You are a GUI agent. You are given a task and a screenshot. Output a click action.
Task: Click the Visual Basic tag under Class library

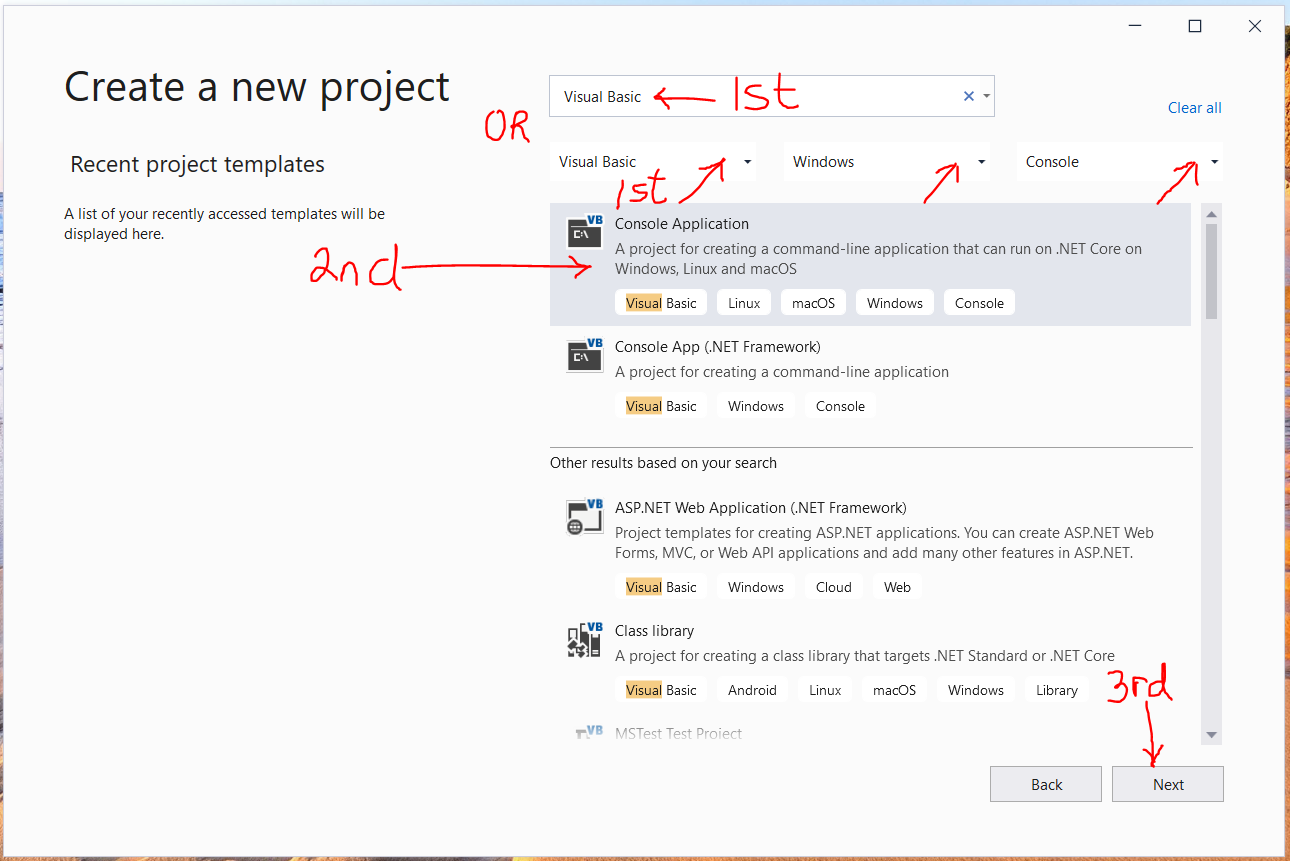661,690
